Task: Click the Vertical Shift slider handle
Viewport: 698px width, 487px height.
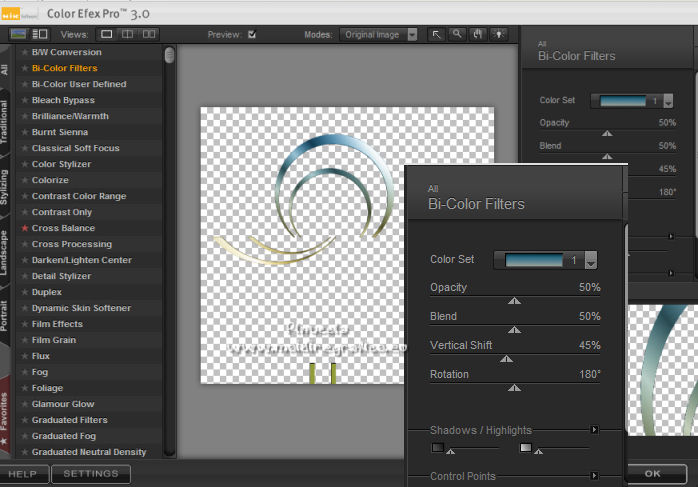Action: tap(506, 357)
